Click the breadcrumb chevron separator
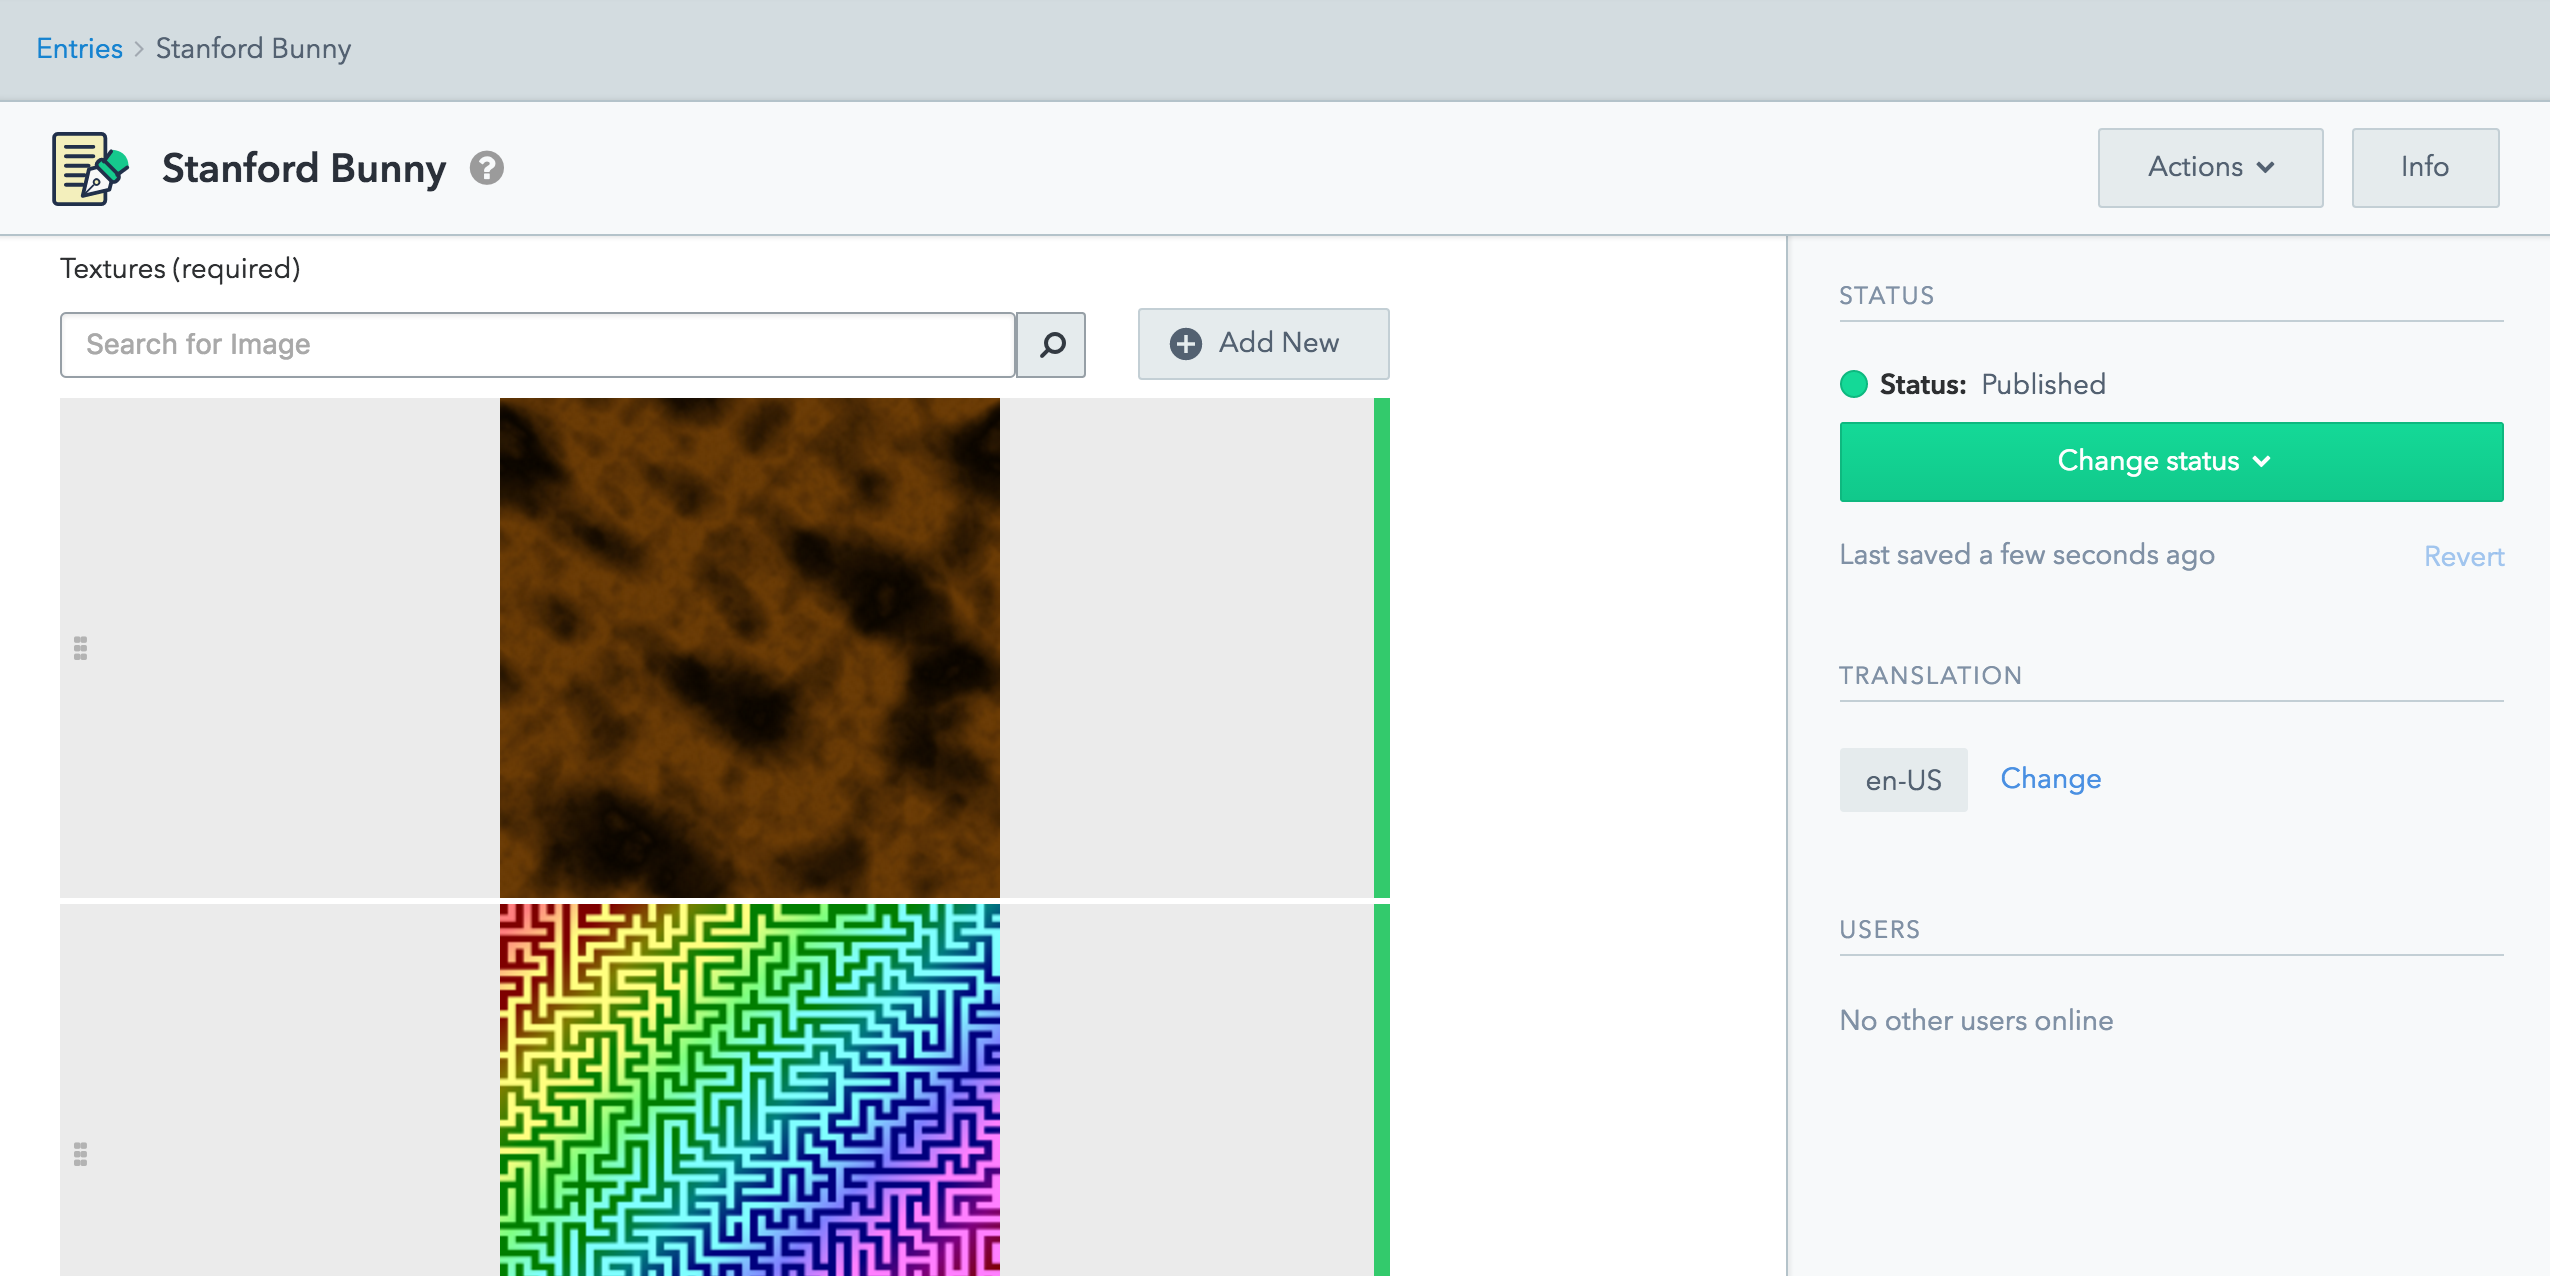The image size is (2550, 1276). click(x=139, y=49)
